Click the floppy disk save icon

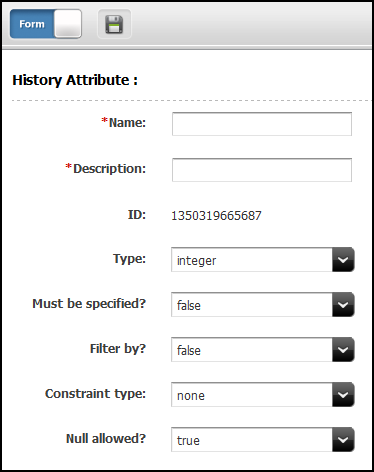coord(114,24)
